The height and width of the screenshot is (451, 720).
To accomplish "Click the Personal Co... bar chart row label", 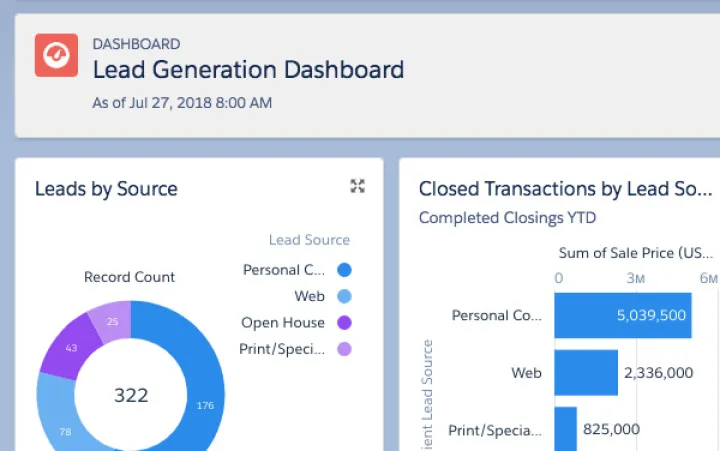I will 496,316.
